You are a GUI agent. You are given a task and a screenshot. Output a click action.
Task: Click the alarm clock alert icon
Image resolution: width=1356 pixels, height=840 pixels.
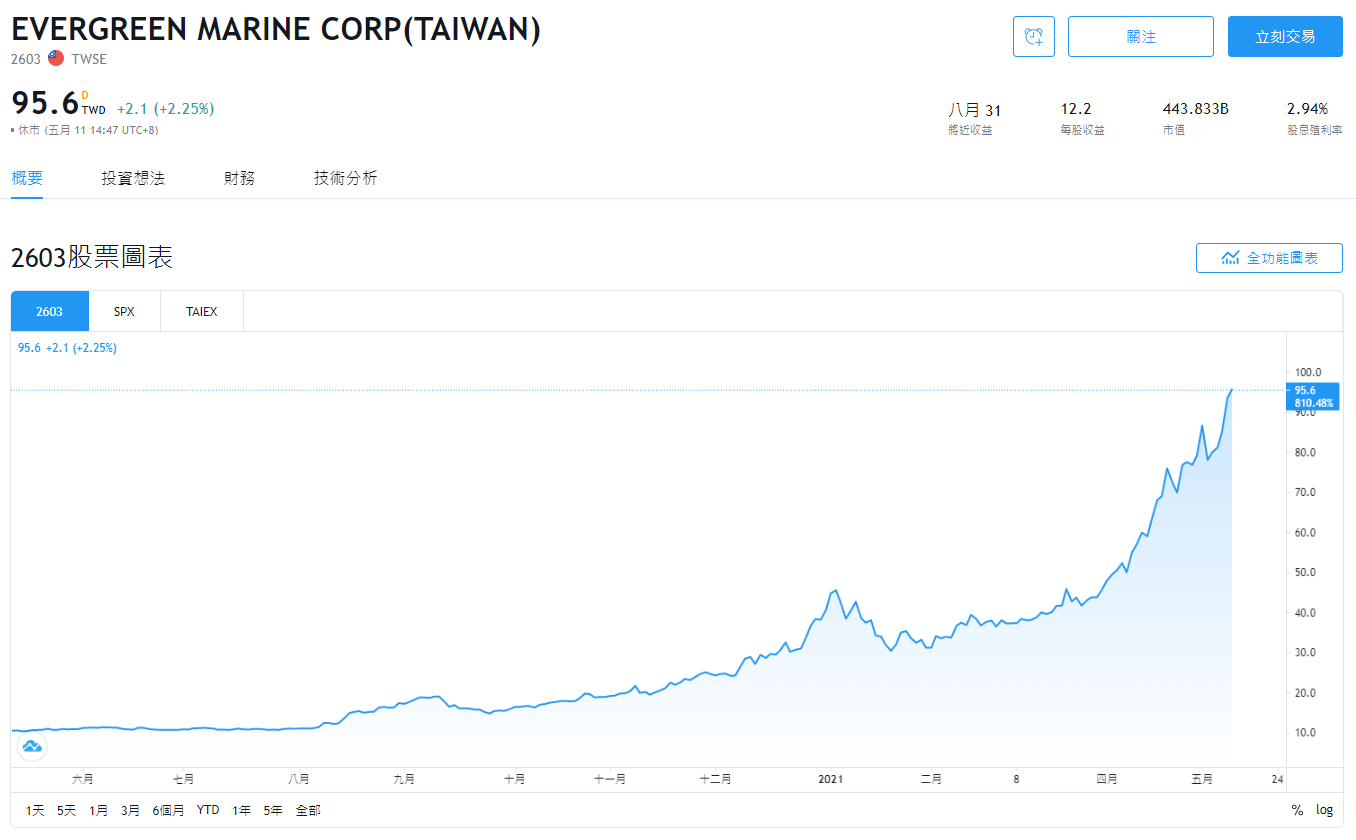(1034, 37)
